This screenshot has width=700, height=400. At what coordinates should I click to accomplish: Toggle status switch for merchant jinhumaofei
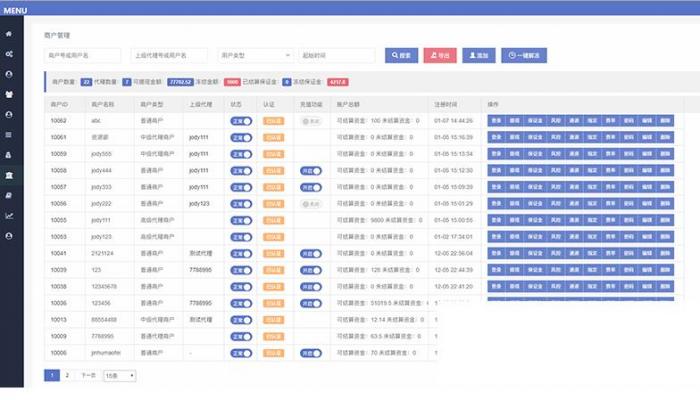[x=240, y=353]
